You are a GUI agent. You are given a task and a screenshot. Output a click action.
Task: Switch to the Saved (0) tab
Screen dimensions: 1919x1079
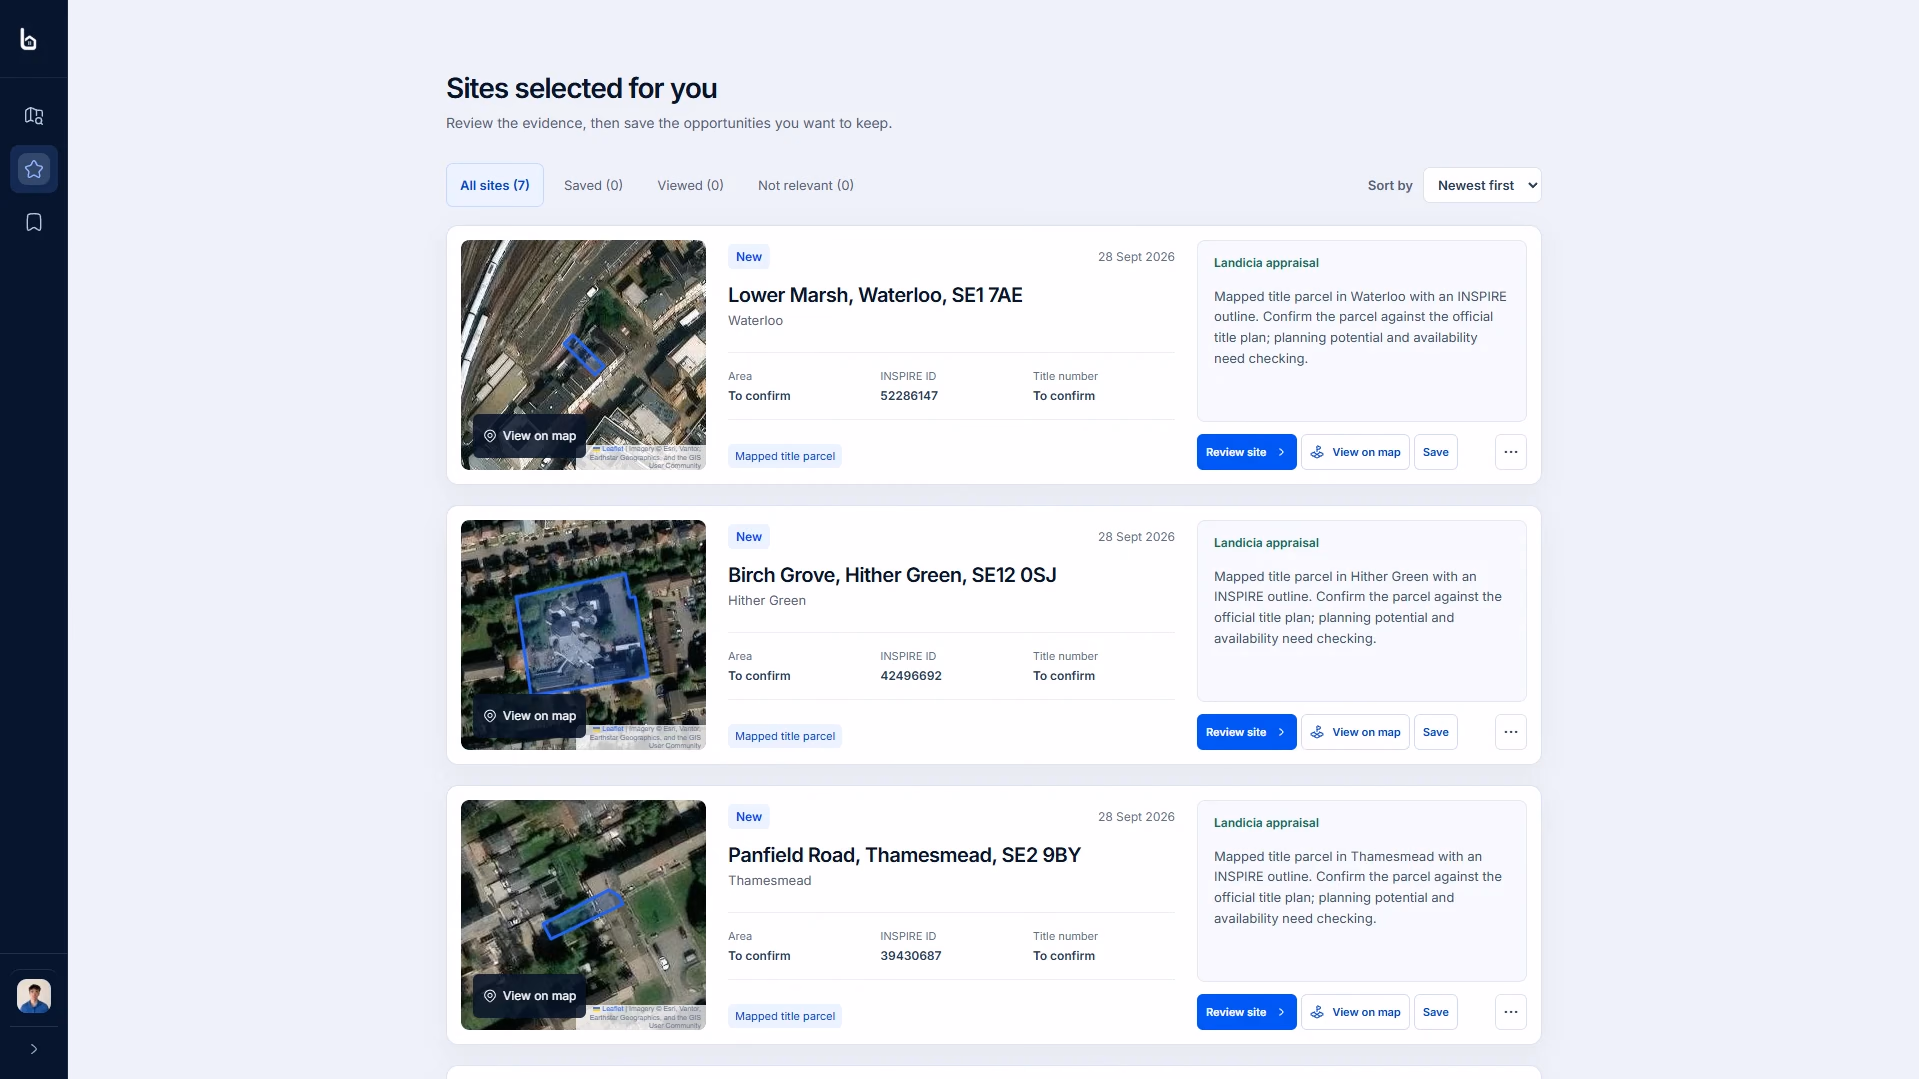click(593, 185)
